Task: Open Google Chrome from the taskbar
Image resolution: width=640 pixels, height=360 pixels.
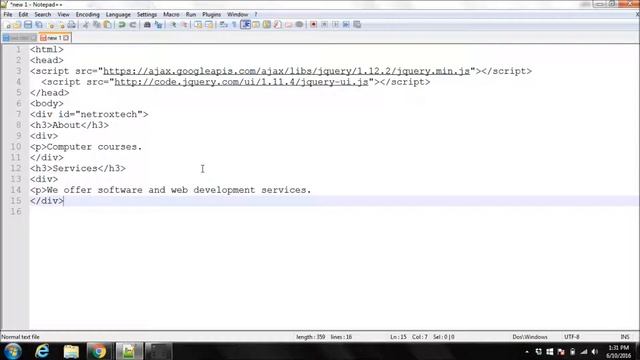Action: tap(98, 351)
